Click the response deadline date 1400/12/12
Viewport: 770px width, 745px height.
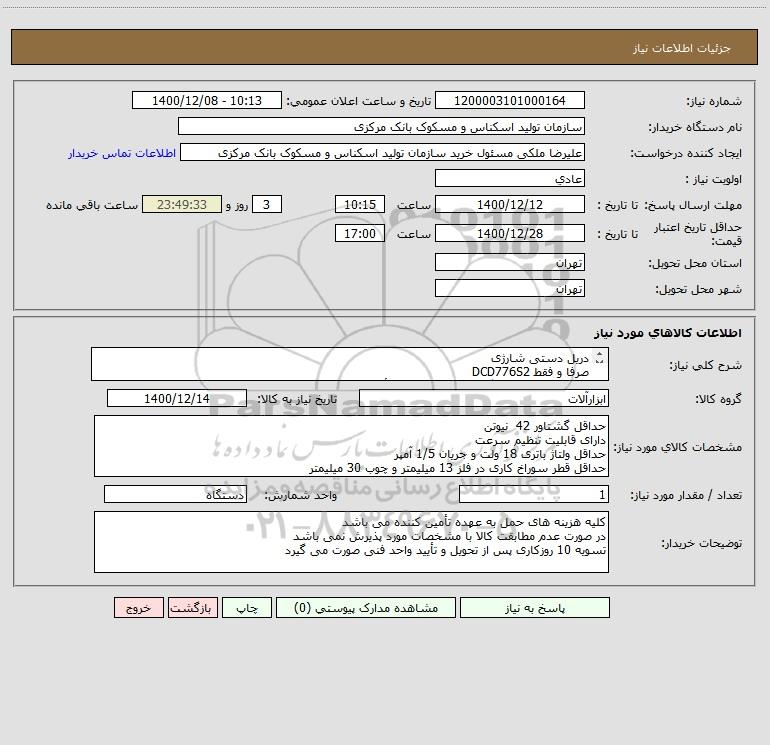(510, 204)
